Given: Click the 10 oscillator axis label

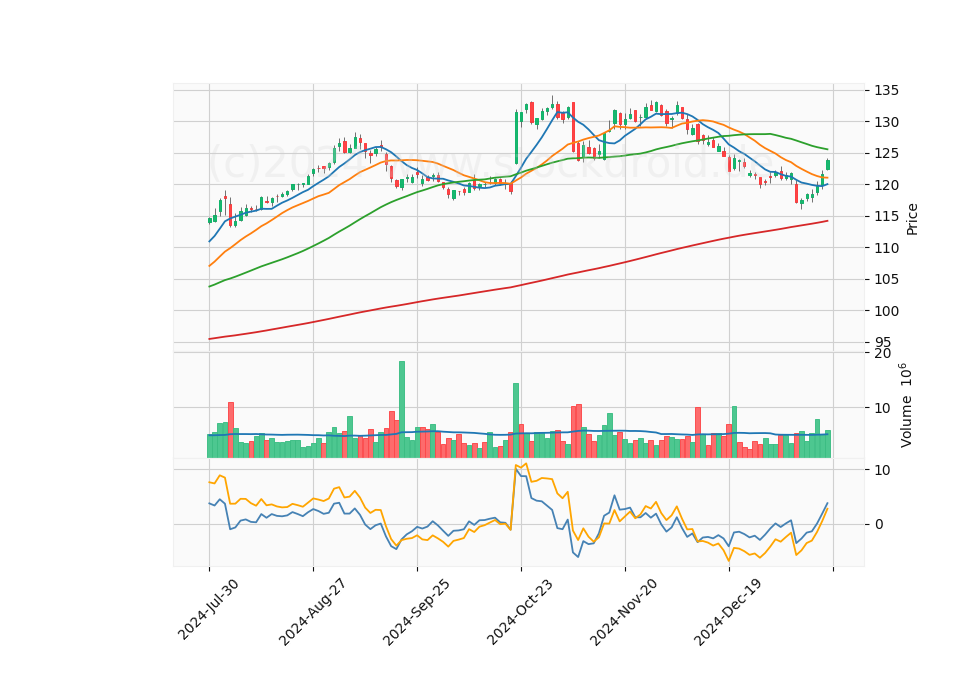Looking at the screenshot, I should (x=882, y=470).
